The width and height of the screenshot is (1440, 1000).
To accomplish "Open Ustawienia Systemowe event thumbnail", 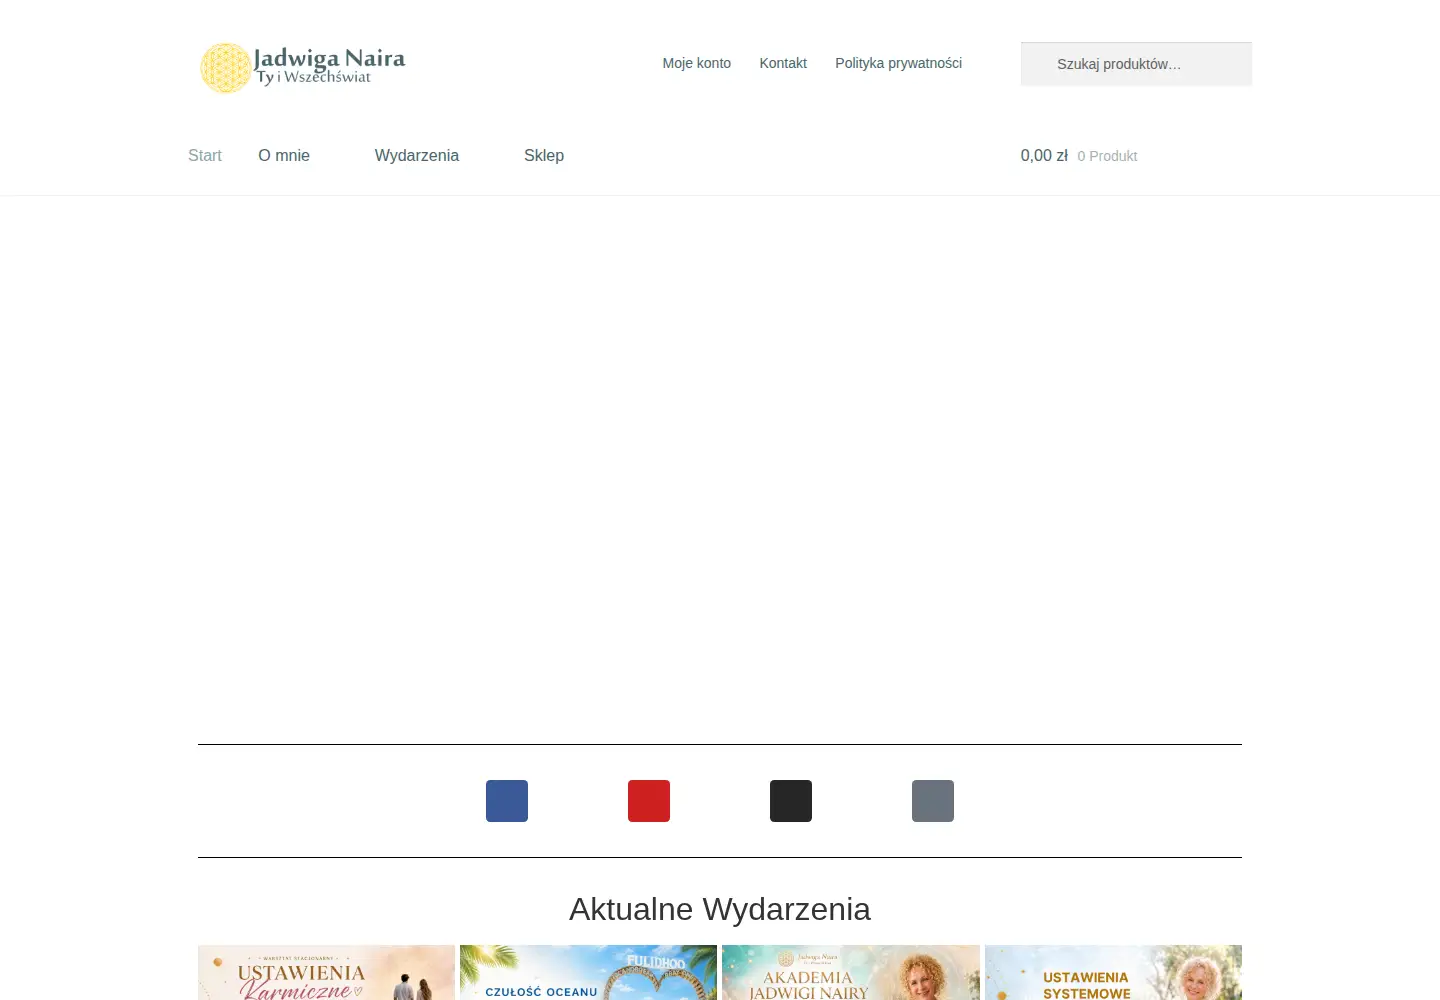I will coord(1113,972).
